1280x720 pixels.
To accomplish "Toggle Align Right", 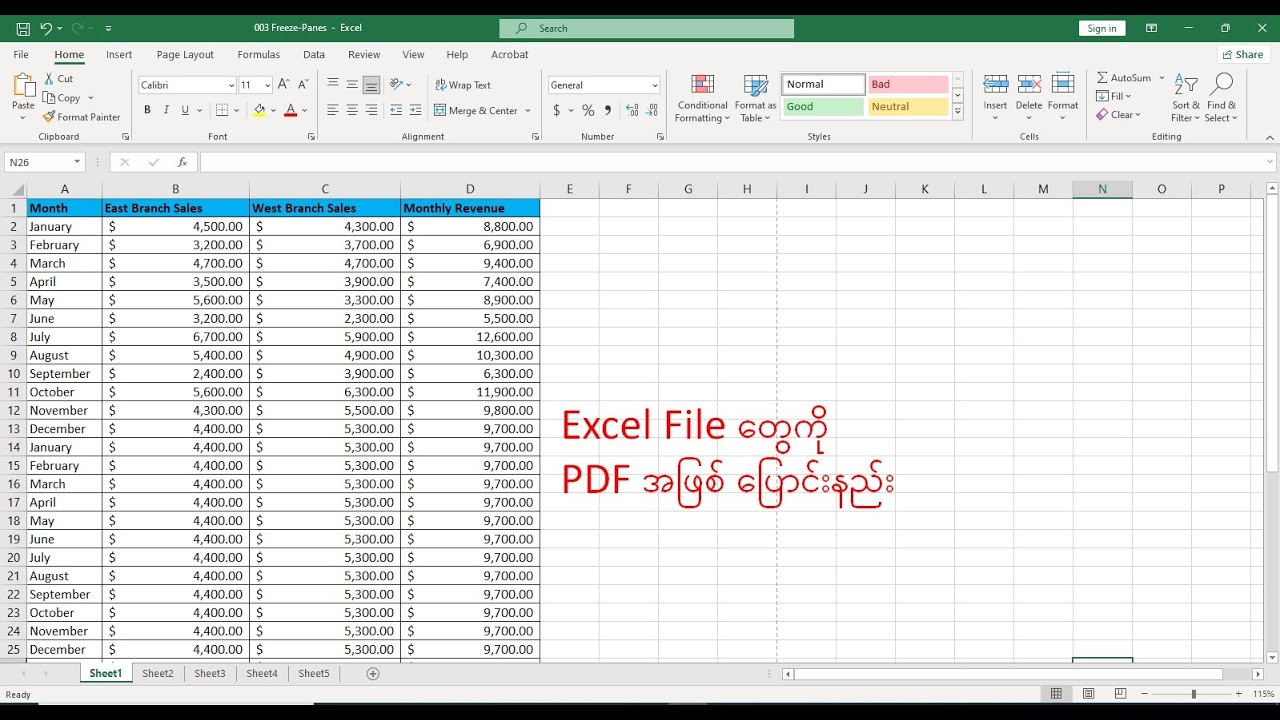I will click(x=371, y=110).
